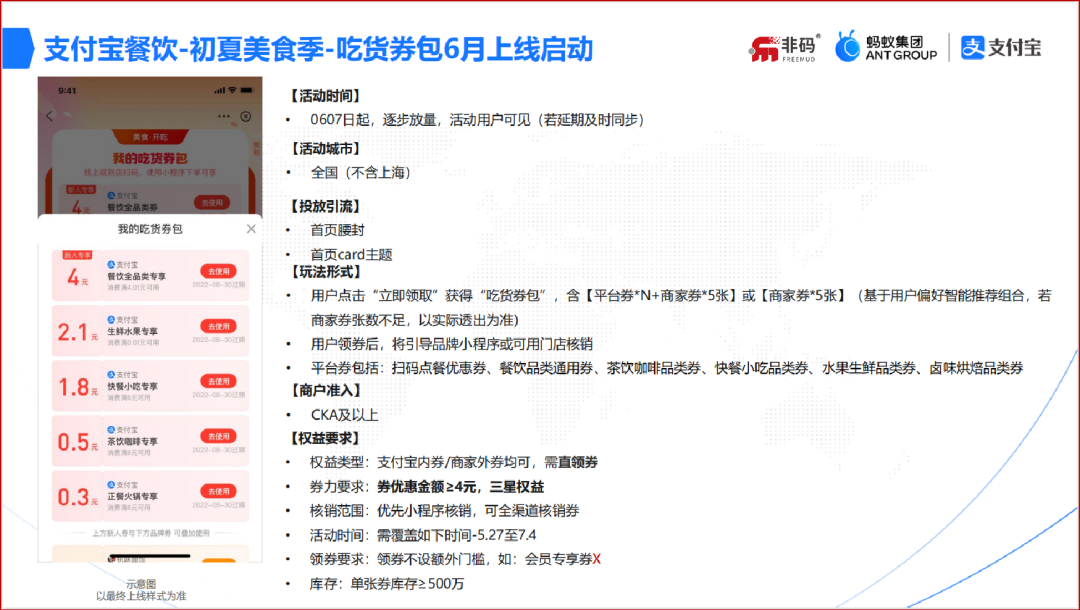This screenshot has width=1080, height=610.
Task: Tap 去使用 on the 餐饮全品类专享 coupon
Action: 218,271
